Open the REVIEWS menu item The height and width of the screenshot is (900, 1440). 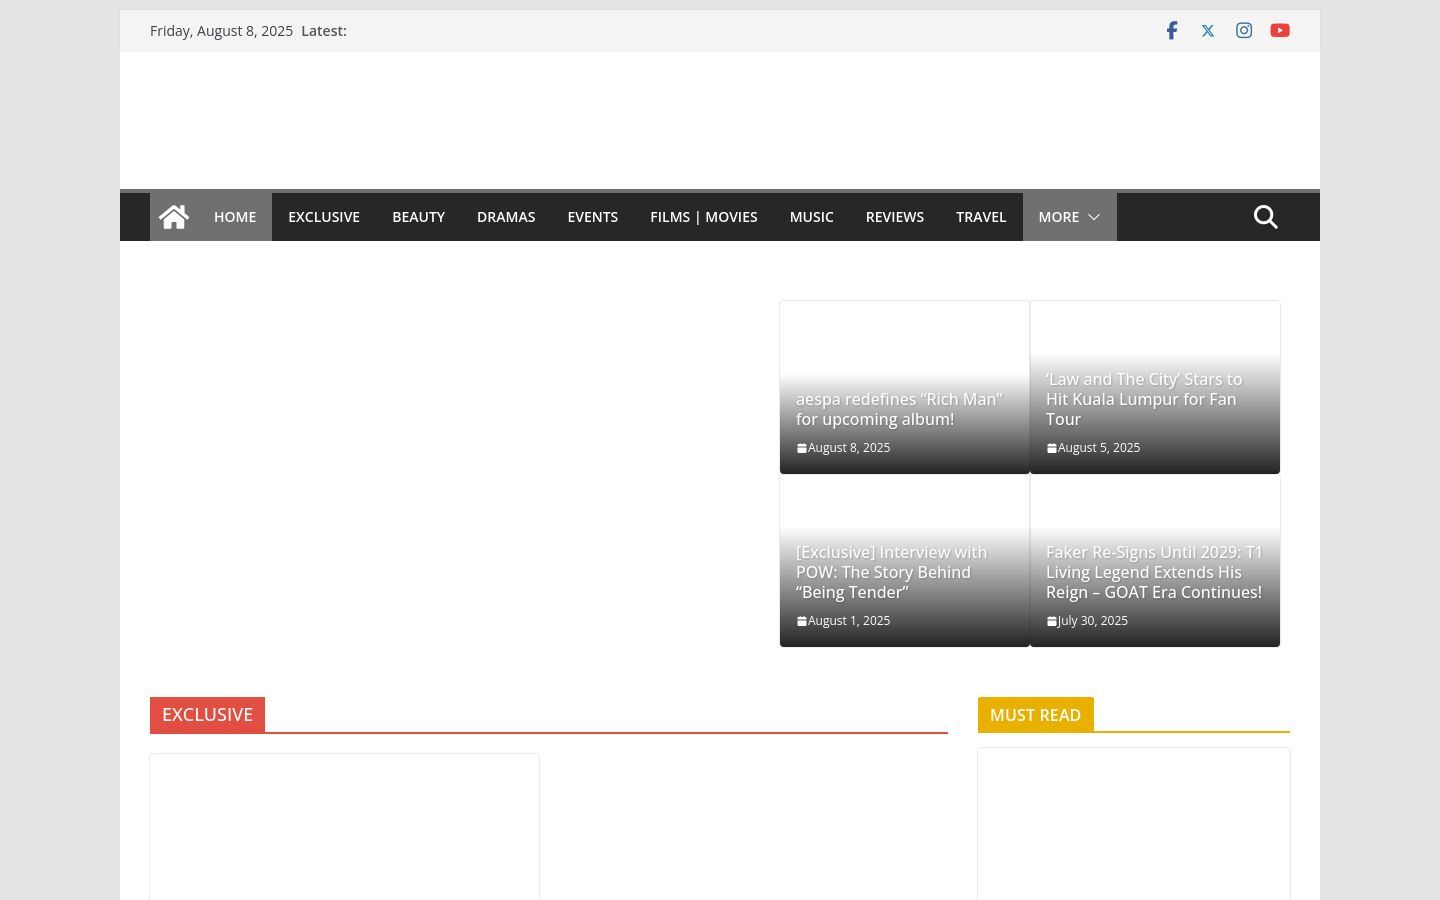click(895, 217)
